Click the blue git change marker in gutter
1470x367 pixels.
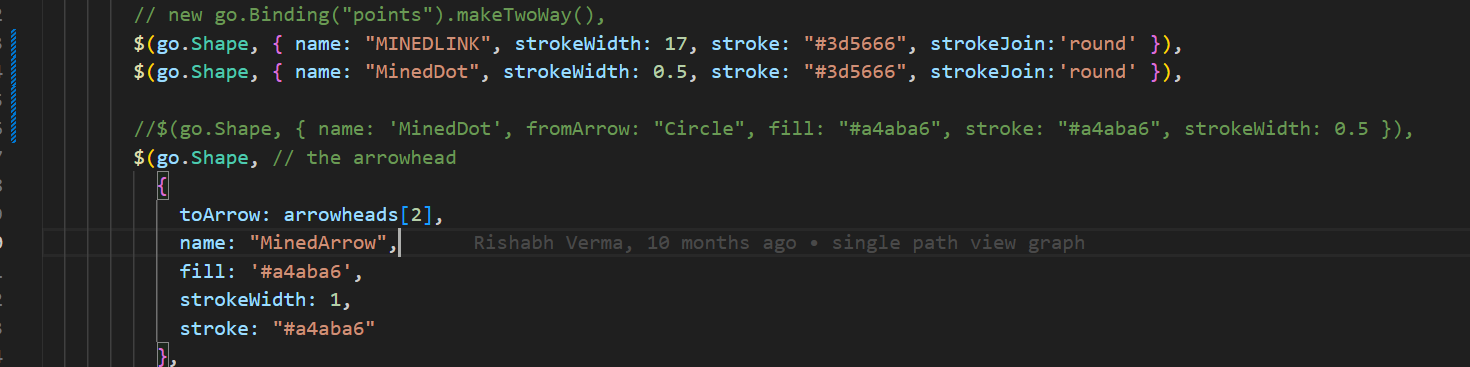click(15, 86)
